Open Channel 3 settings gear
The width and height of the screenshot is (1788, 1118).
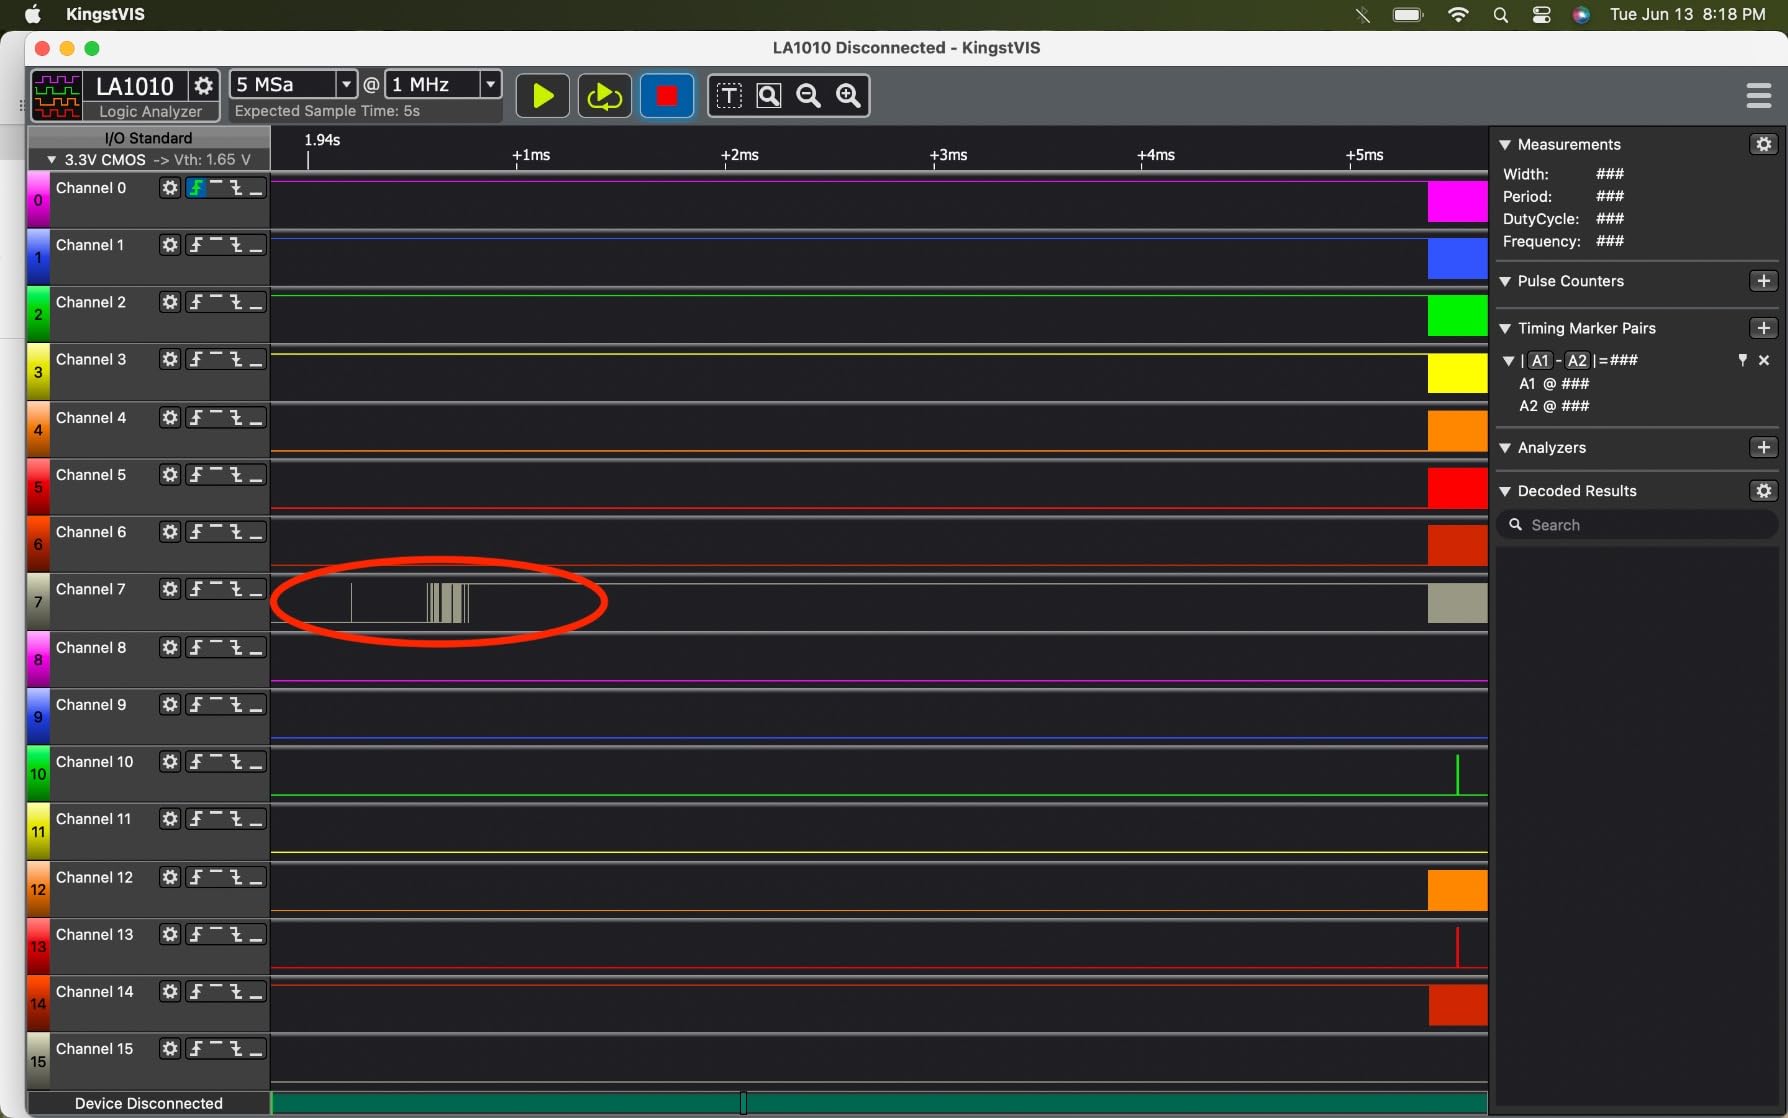pyautogui.click(x=170, y=359)
